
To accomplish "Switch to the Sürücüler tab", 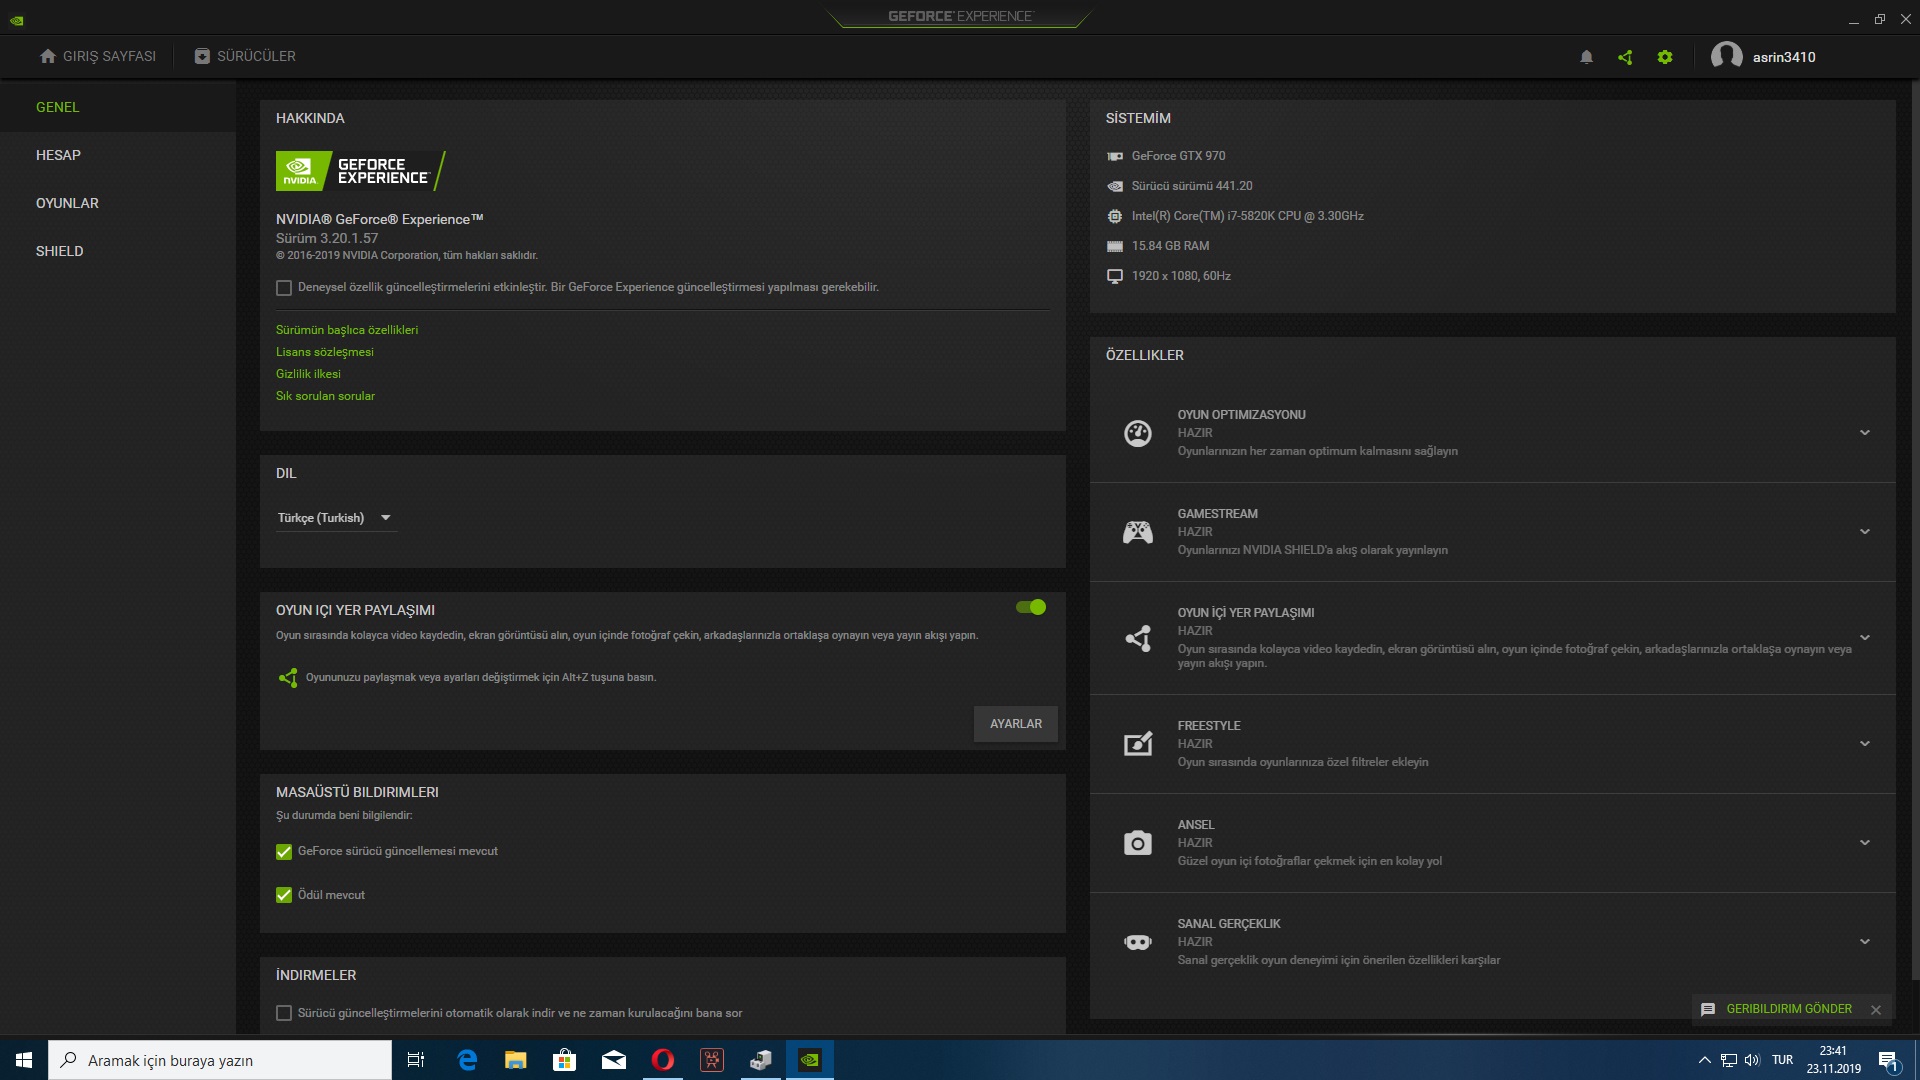I will (x=245, y=56).
